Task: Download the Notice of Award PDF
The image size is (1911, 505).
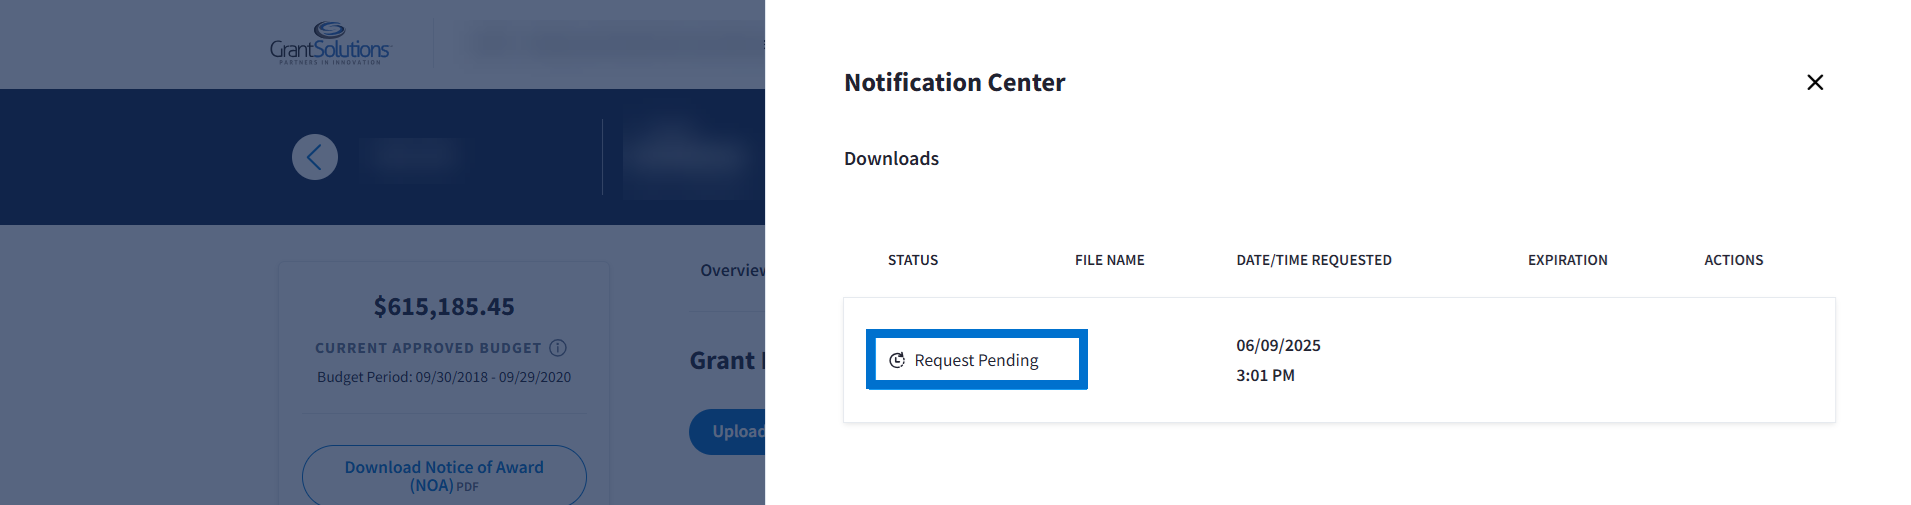Action: click(x=444, y=475)
